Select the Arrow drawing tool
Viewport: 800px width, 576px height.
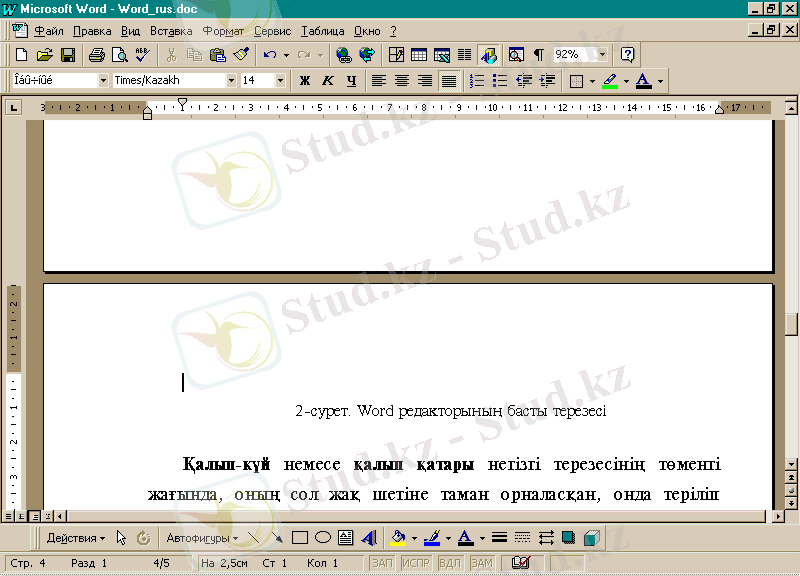(277, 538)
